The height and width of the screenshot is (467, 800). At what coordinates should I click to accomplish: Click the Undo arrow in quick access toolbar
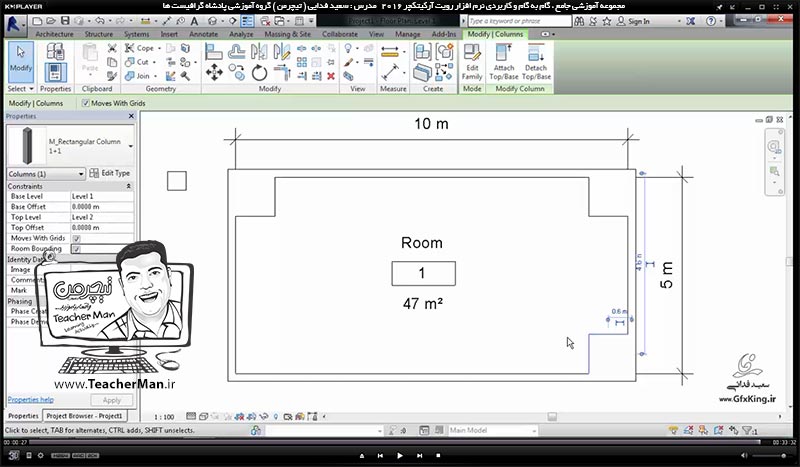pyautogui.click(x=99, y=21)
